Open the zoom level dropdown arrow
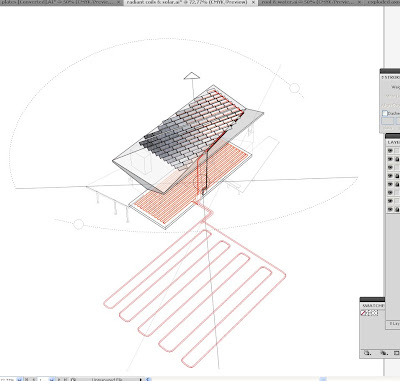Screen dimensions: 400x381 pyautogui.click(x=19, y=379)
